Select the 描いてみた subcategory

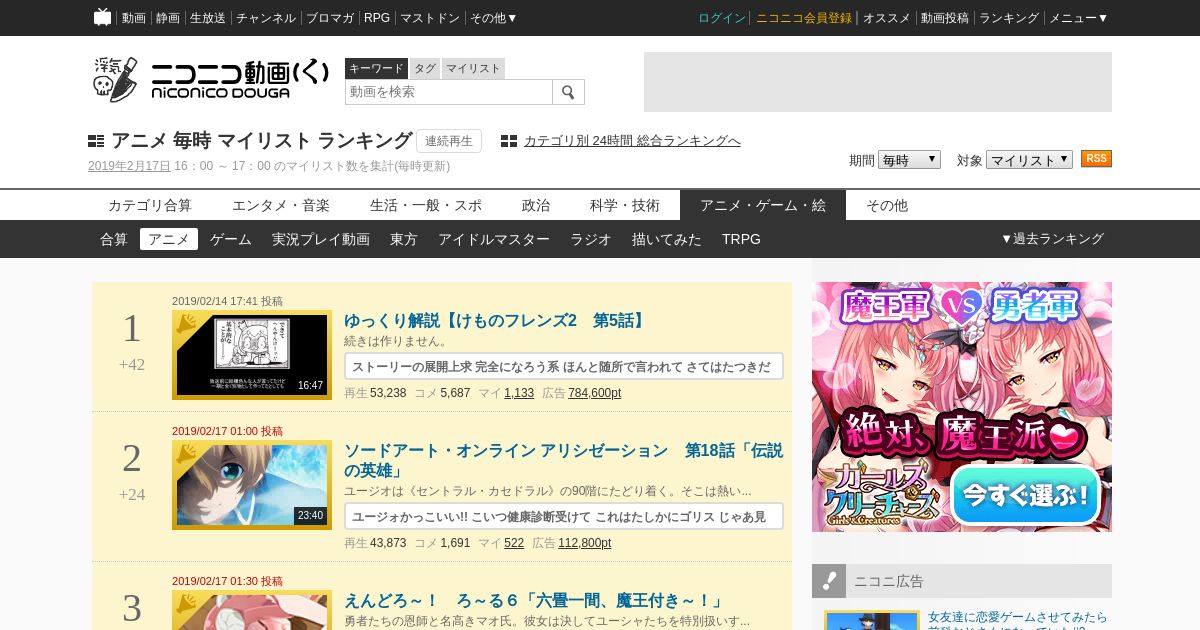pyautogui.click(x=667, y=239)
